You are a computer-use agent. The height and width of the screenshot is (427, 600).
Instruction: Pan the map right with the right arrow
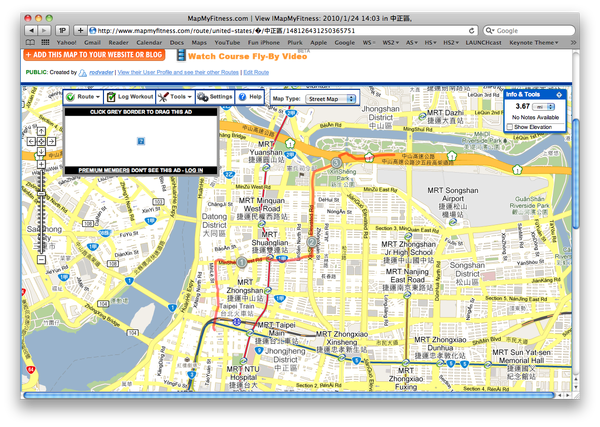pos(51,142)
